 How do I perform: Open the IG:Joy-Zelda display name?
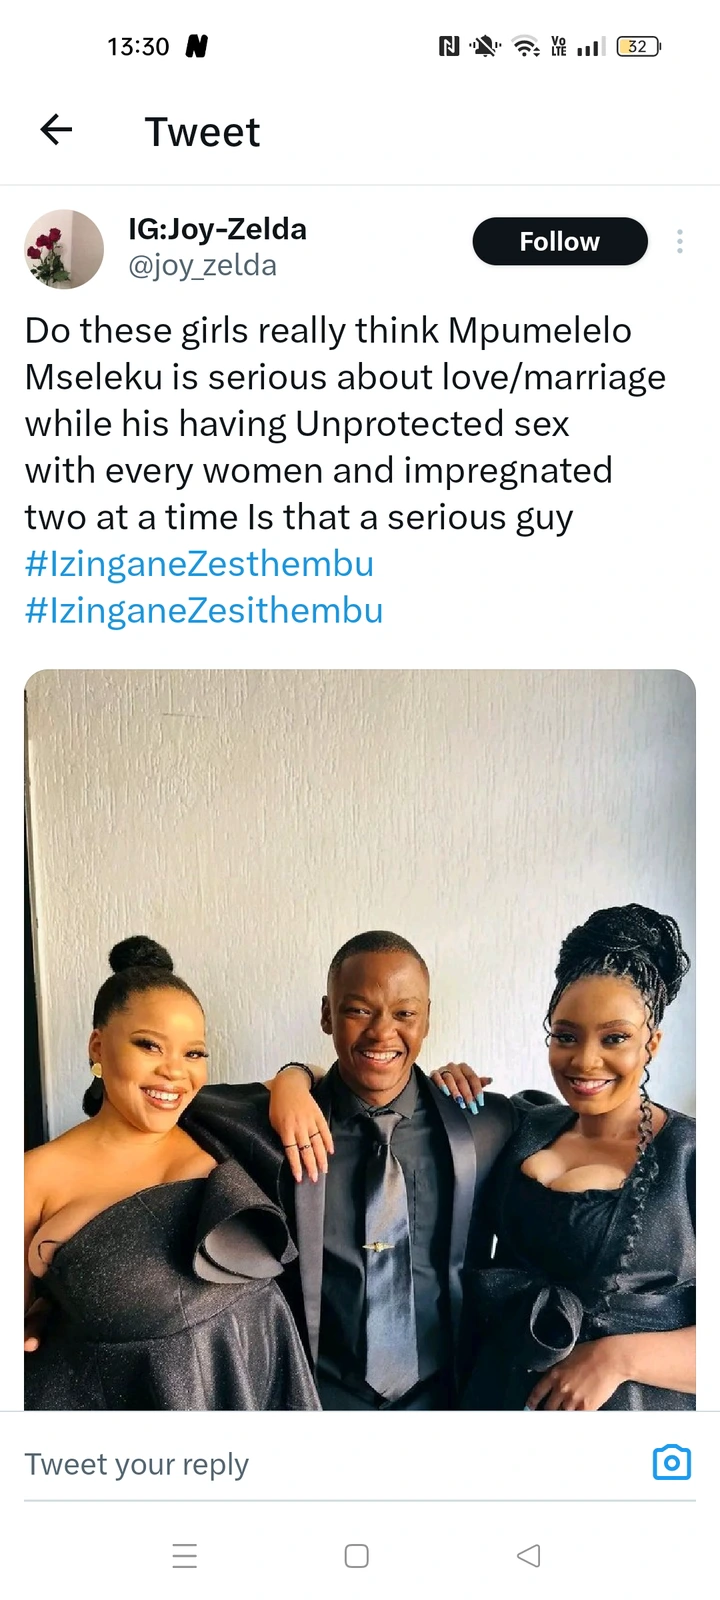click(217, 229)
